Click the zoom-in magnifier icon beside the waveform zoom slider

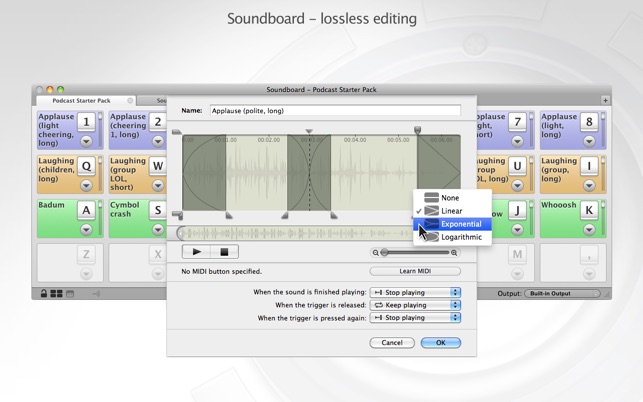(x=454, y=253)
